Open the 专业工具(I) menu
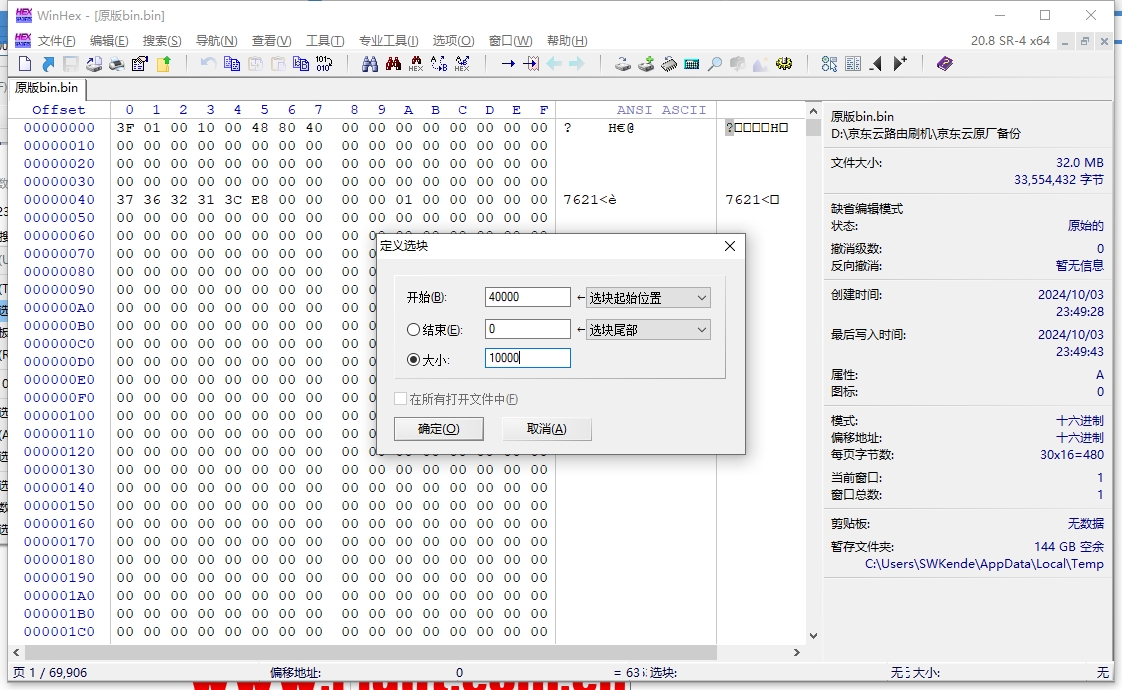The width and height of the screenshot is (1122, 690). pos(389,41)
